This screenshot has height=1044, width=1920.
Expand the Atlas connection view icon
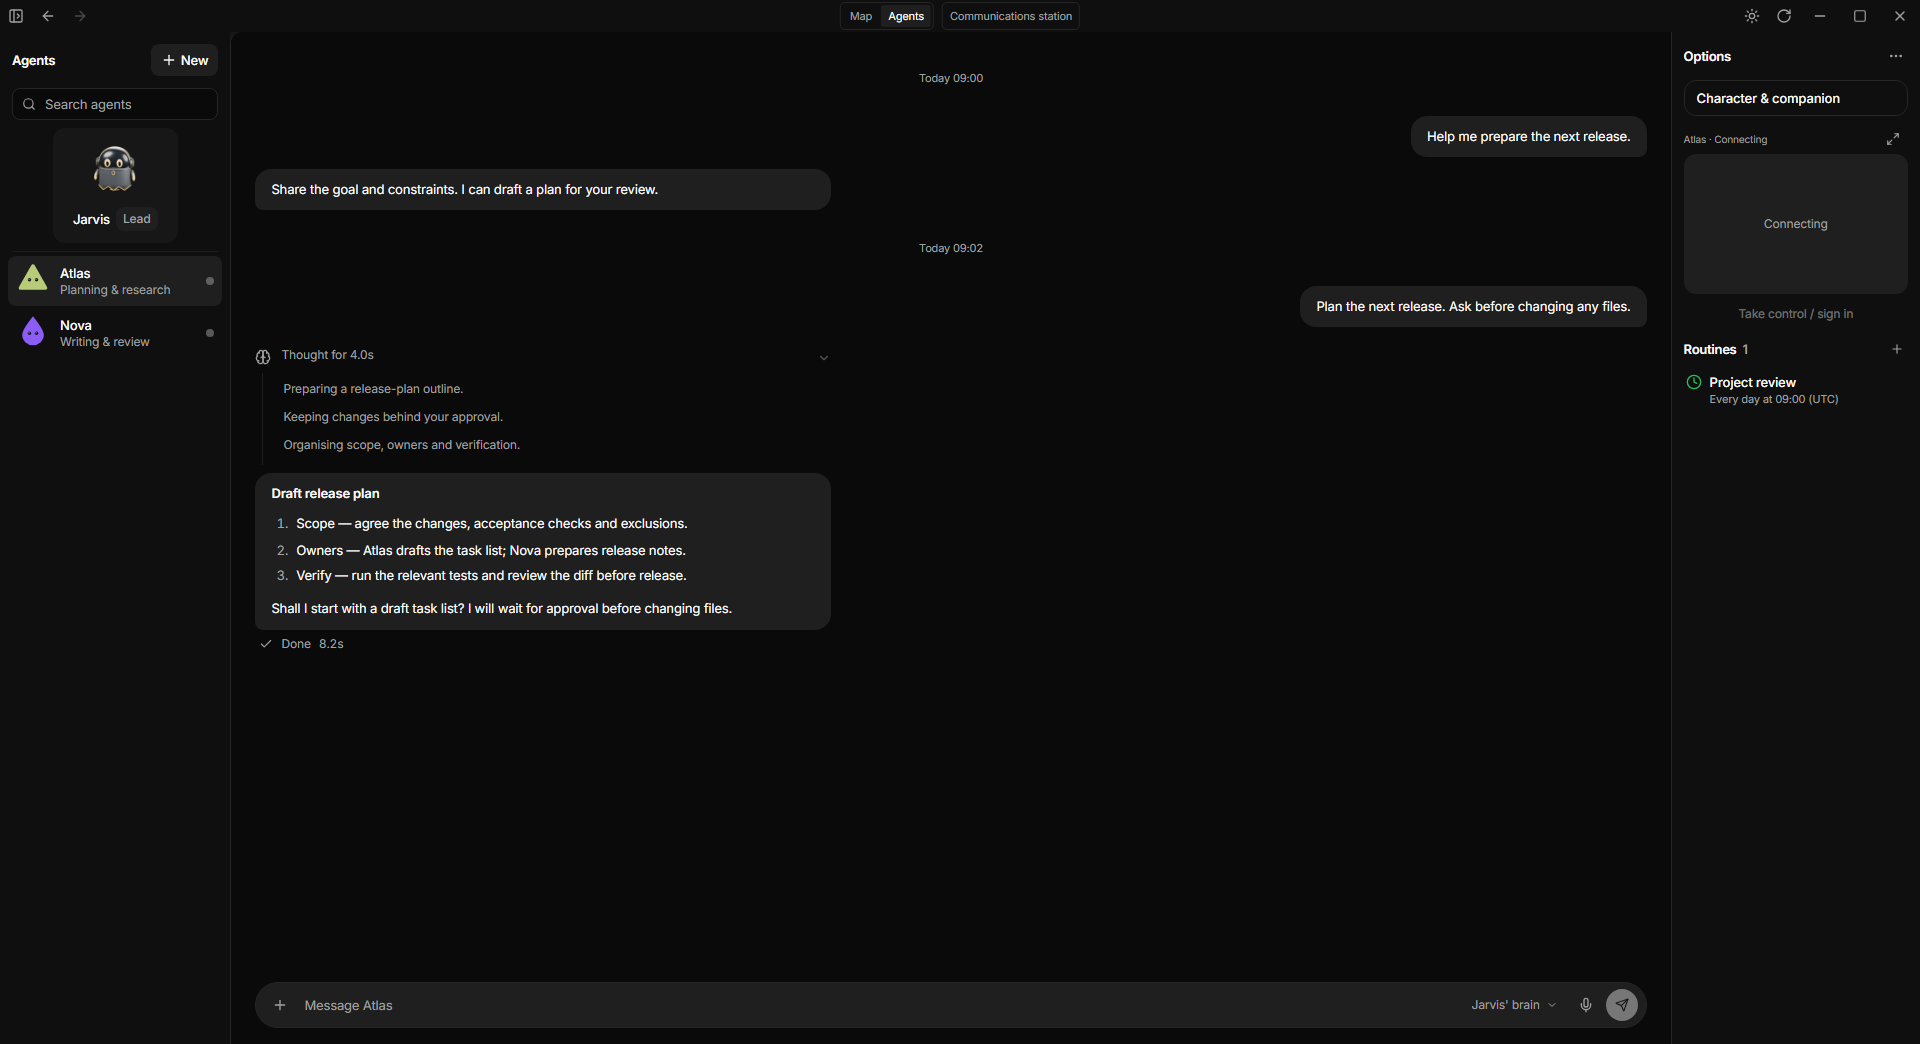[1893, 139]
